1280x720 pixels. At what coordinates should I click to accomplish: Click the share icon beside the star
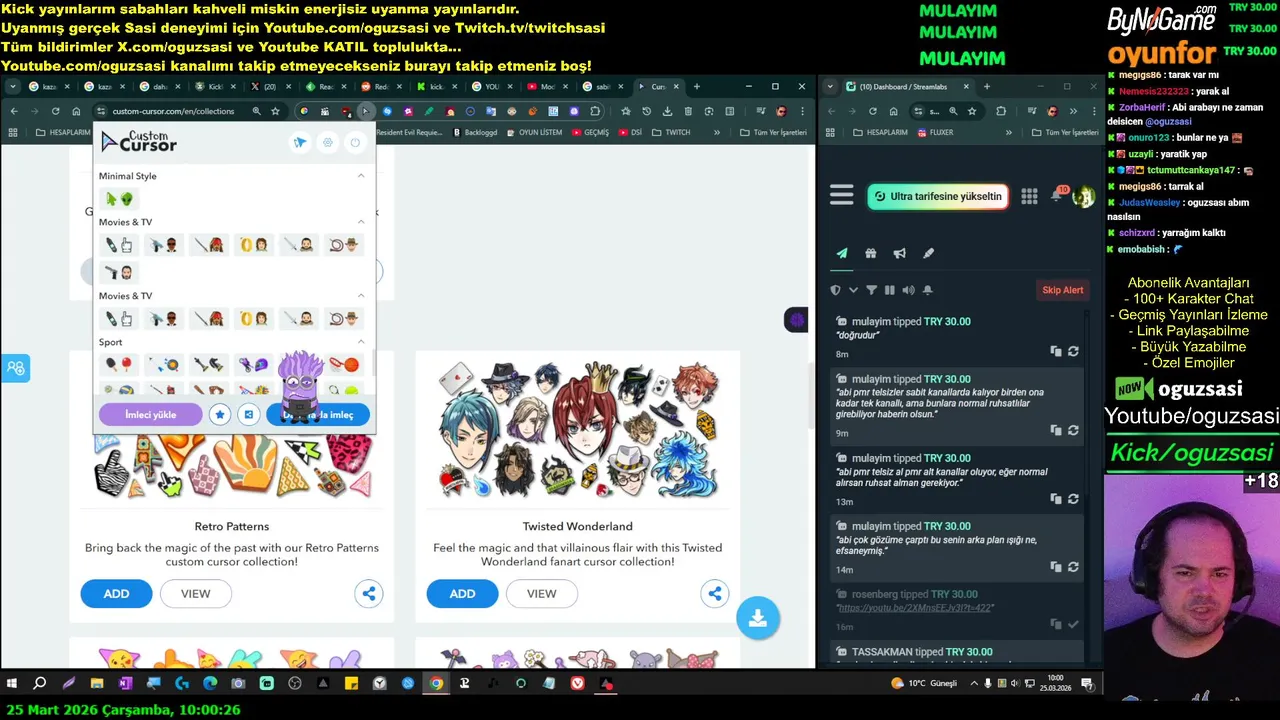(248, 414)
